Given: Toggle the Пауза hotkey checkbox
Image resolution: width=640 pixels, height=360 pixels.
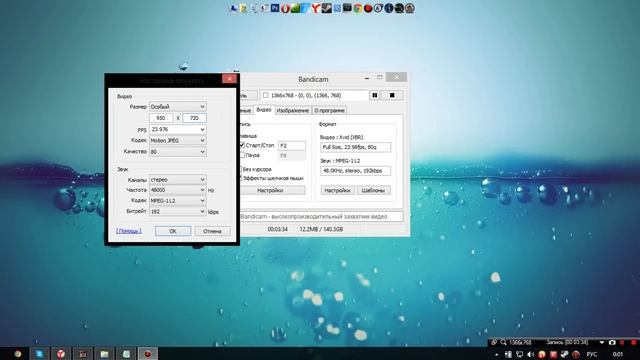Looking at the screenshot, I should 242,155.
